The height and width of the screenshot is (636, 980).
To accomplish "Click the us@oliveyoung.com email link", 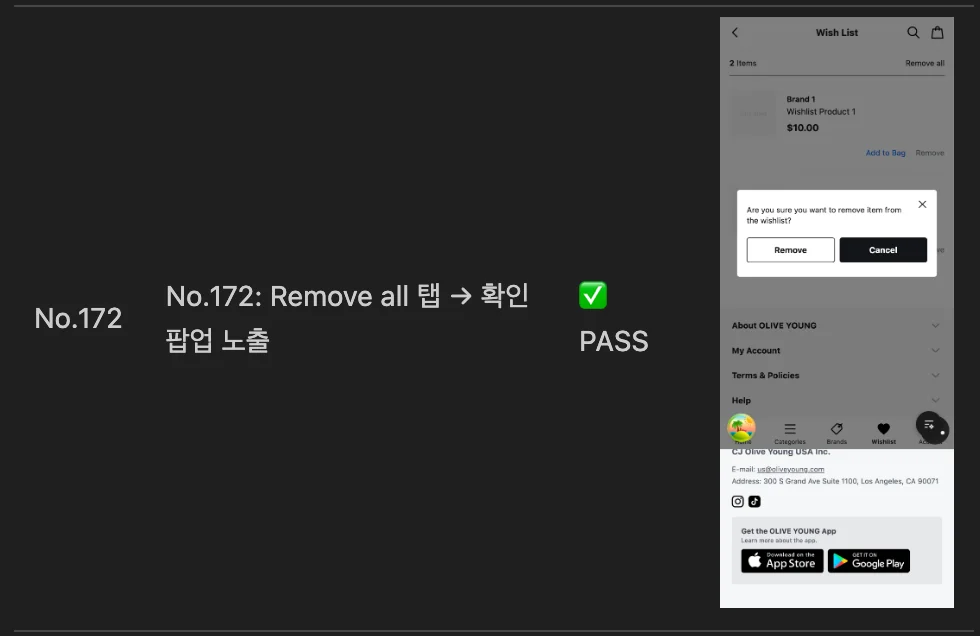I will click(791, 469).
